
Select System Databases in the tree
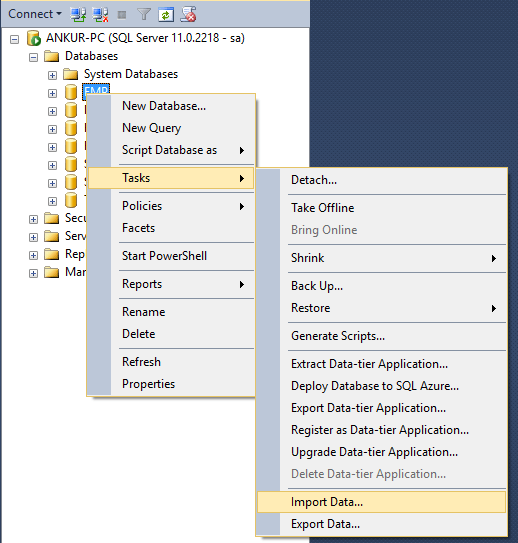[131, 74]
